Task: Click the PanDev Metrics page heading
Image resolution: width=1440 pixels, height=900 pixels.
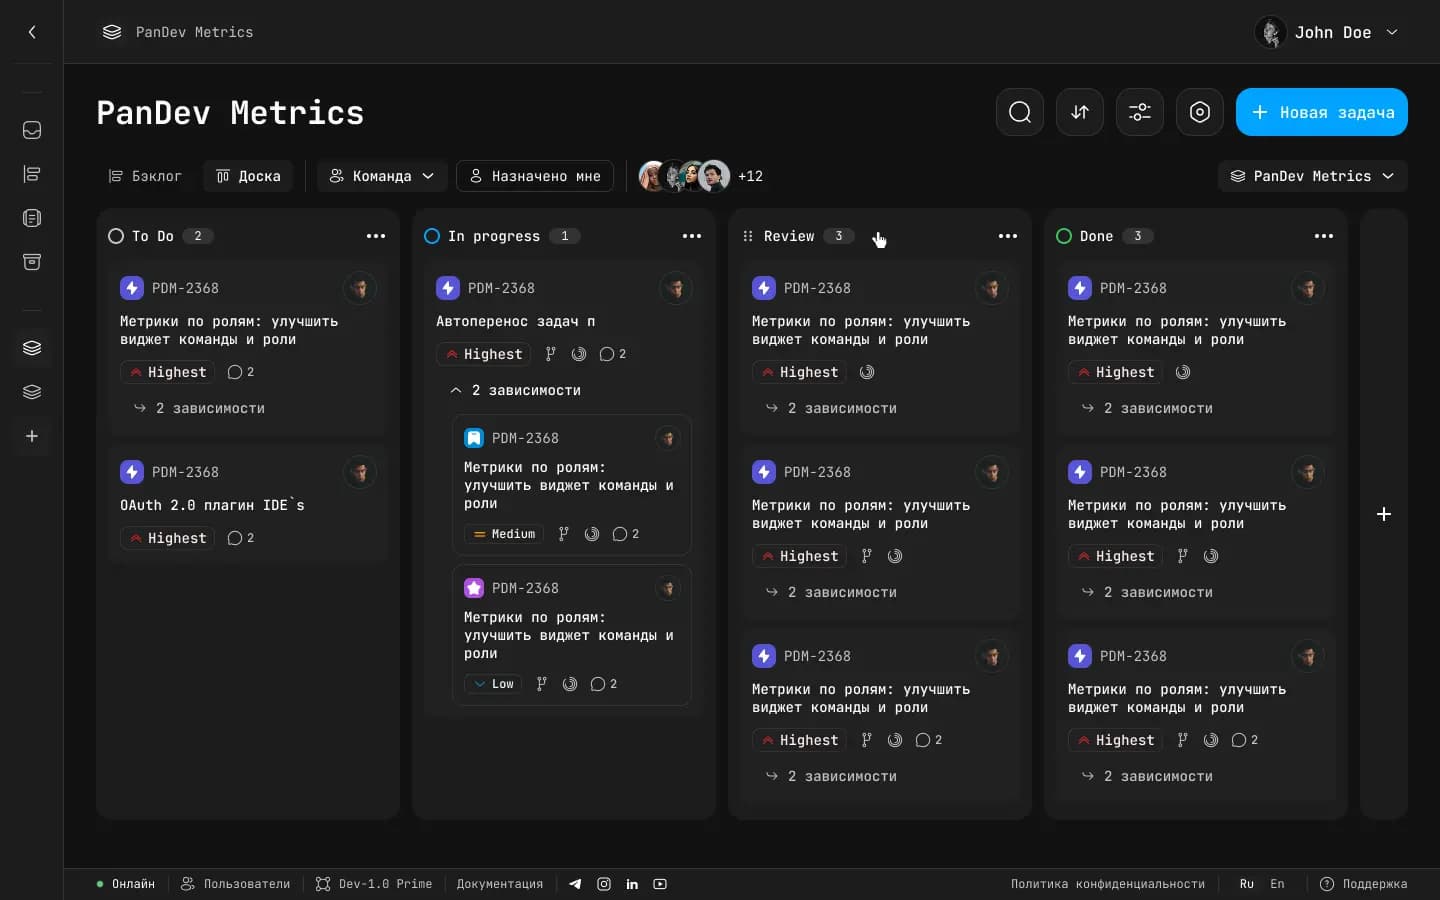Action: (230, 112)
